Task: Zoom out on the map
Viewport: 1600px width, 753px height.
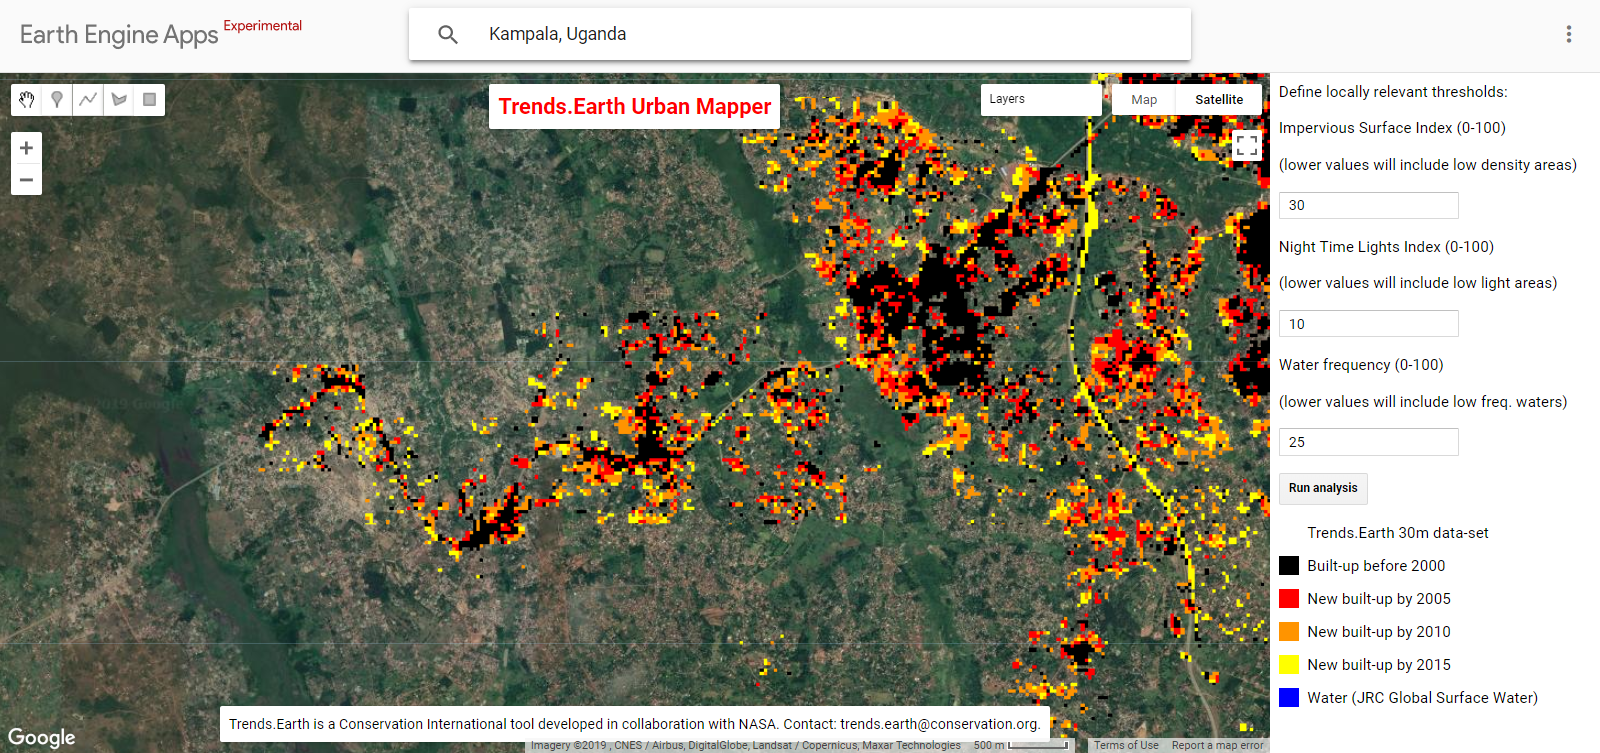Action: click(26, 180)
